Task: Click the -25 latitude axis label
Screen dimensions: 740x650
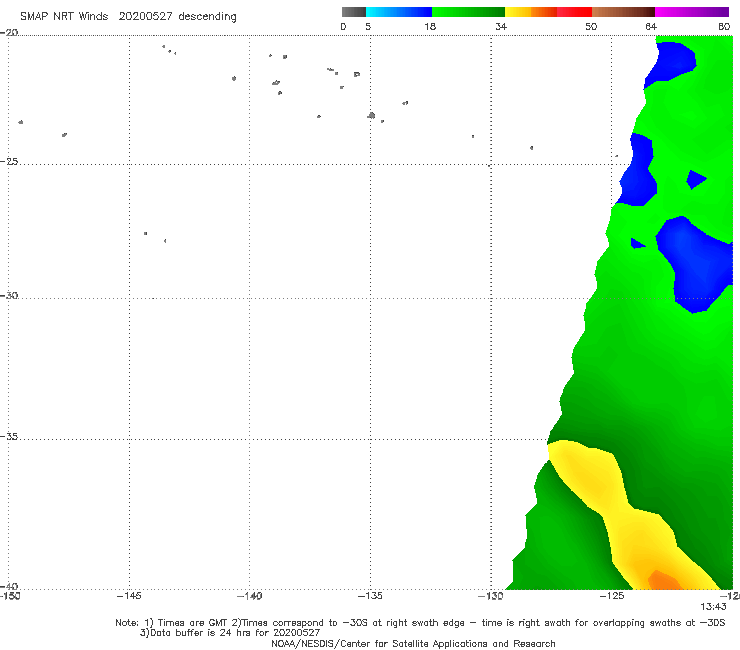Action: [x=9, y=162]
